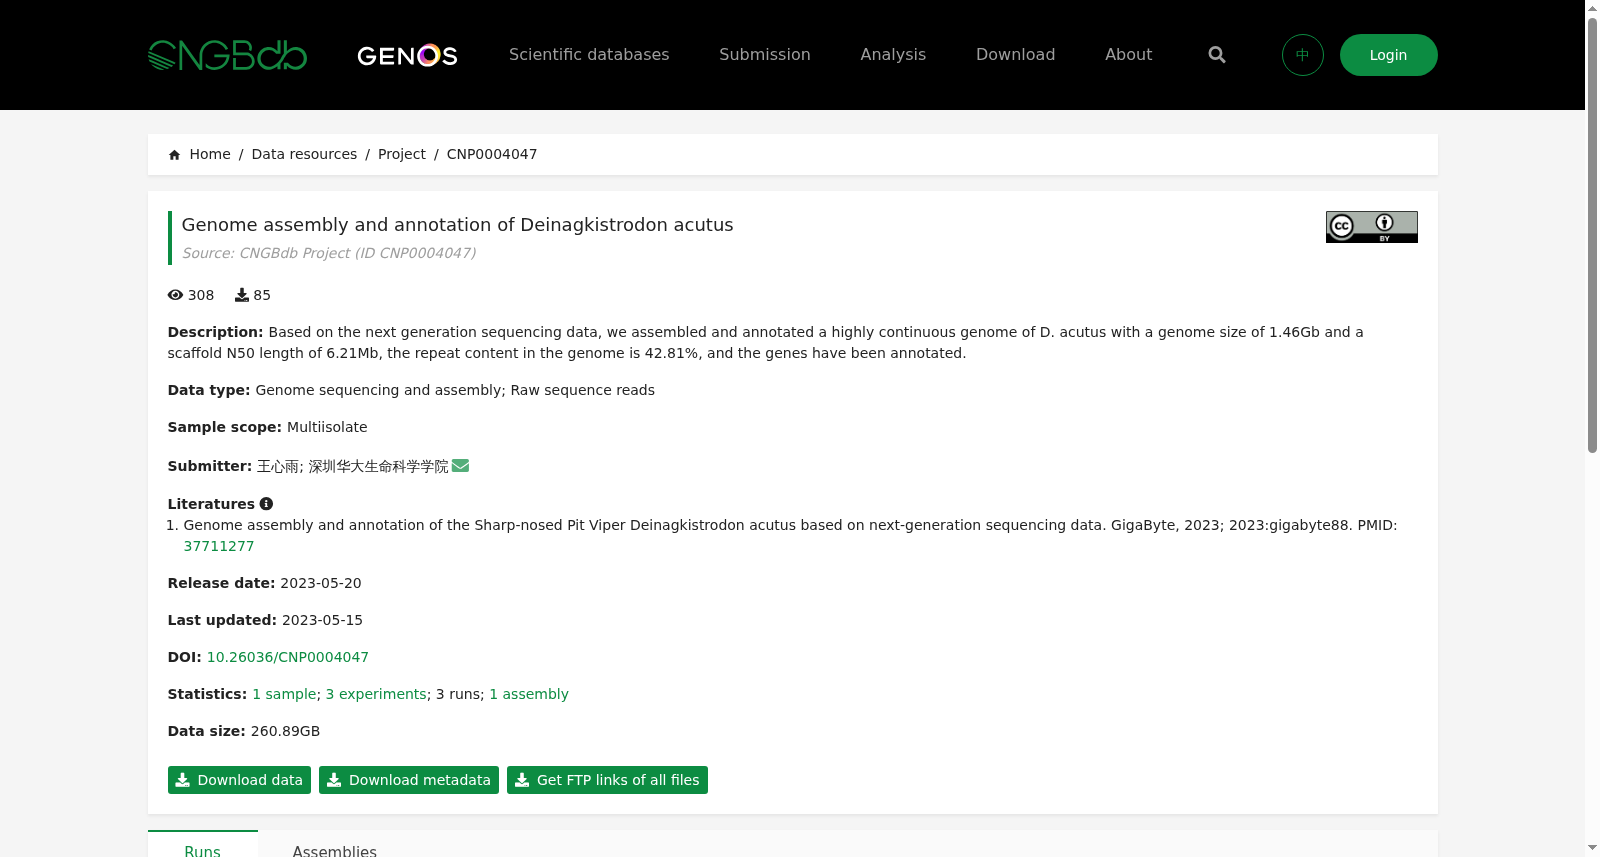The height and width of the screenshot is (857, 1600).
Task: Click the Download data button
Action: 239,780
